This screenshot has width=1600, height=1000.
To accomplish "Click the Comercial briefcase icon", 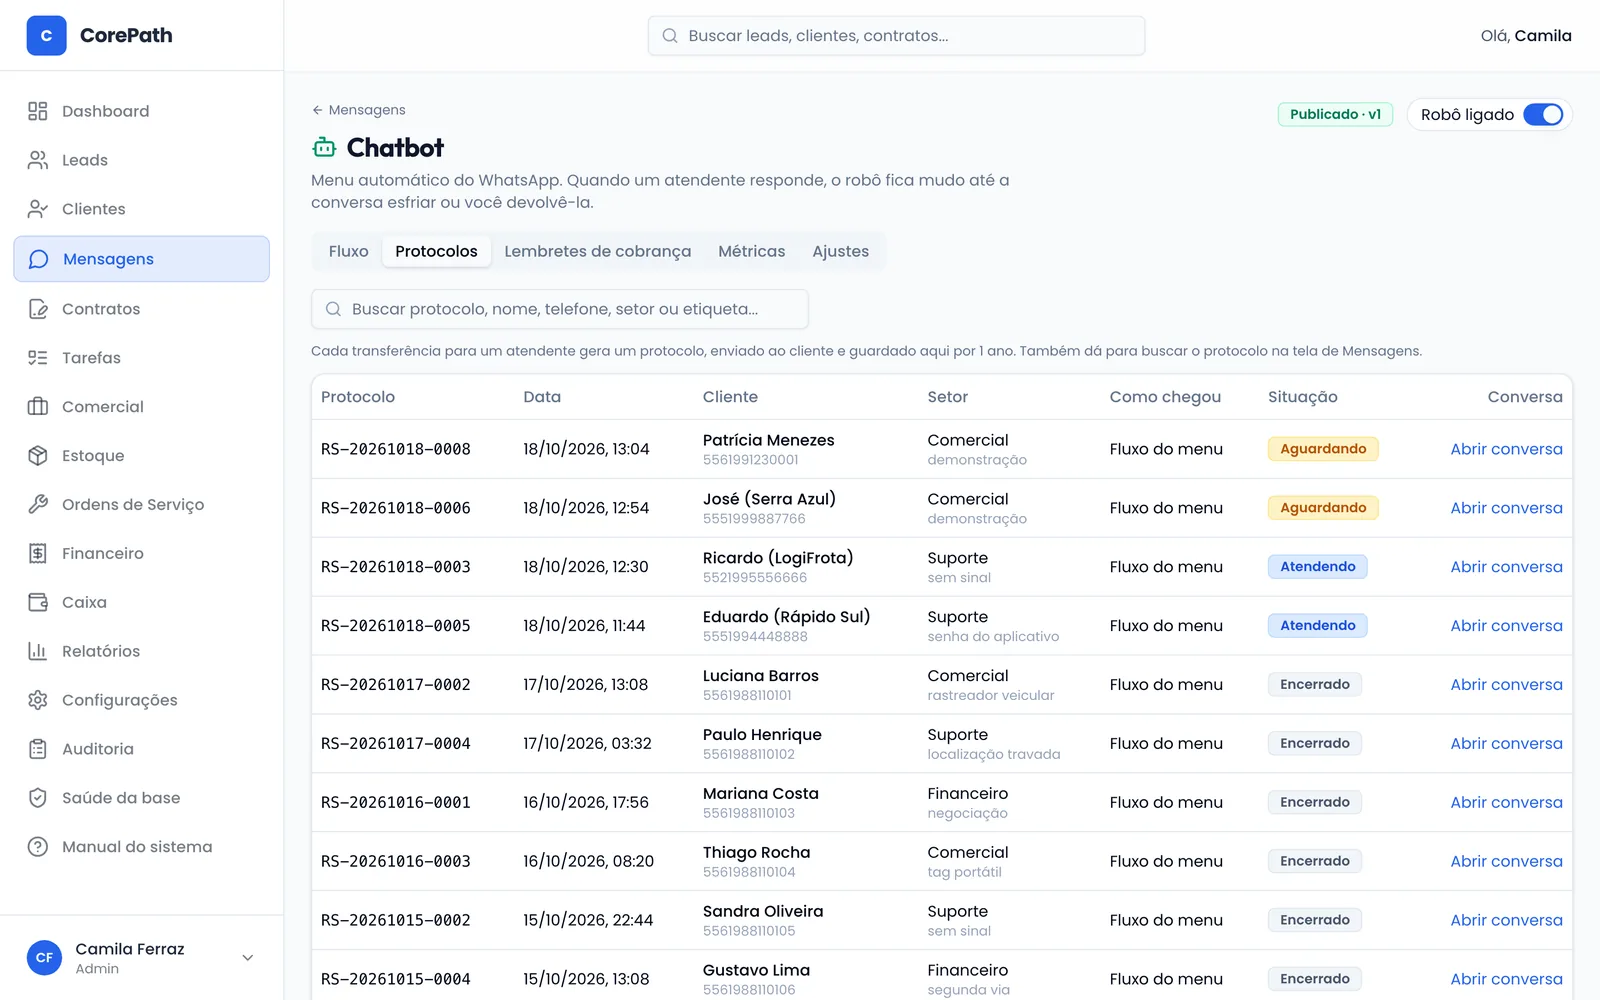I will pos(38,407).
